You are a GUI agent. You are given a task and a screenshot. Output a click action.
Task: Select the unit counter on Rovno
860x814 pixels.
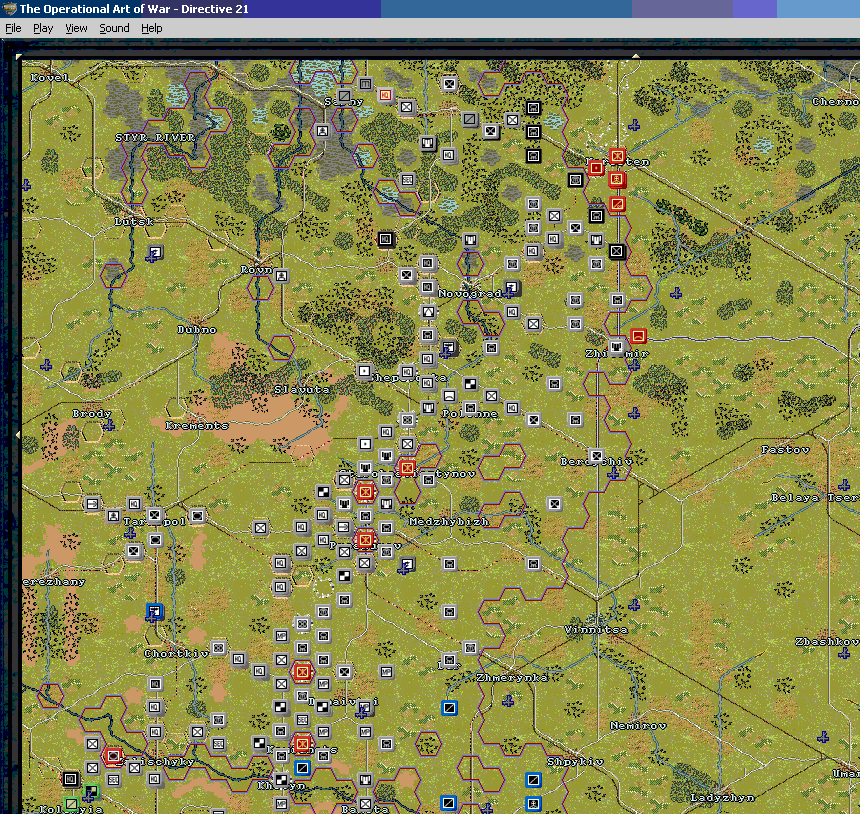coord(281,275)
